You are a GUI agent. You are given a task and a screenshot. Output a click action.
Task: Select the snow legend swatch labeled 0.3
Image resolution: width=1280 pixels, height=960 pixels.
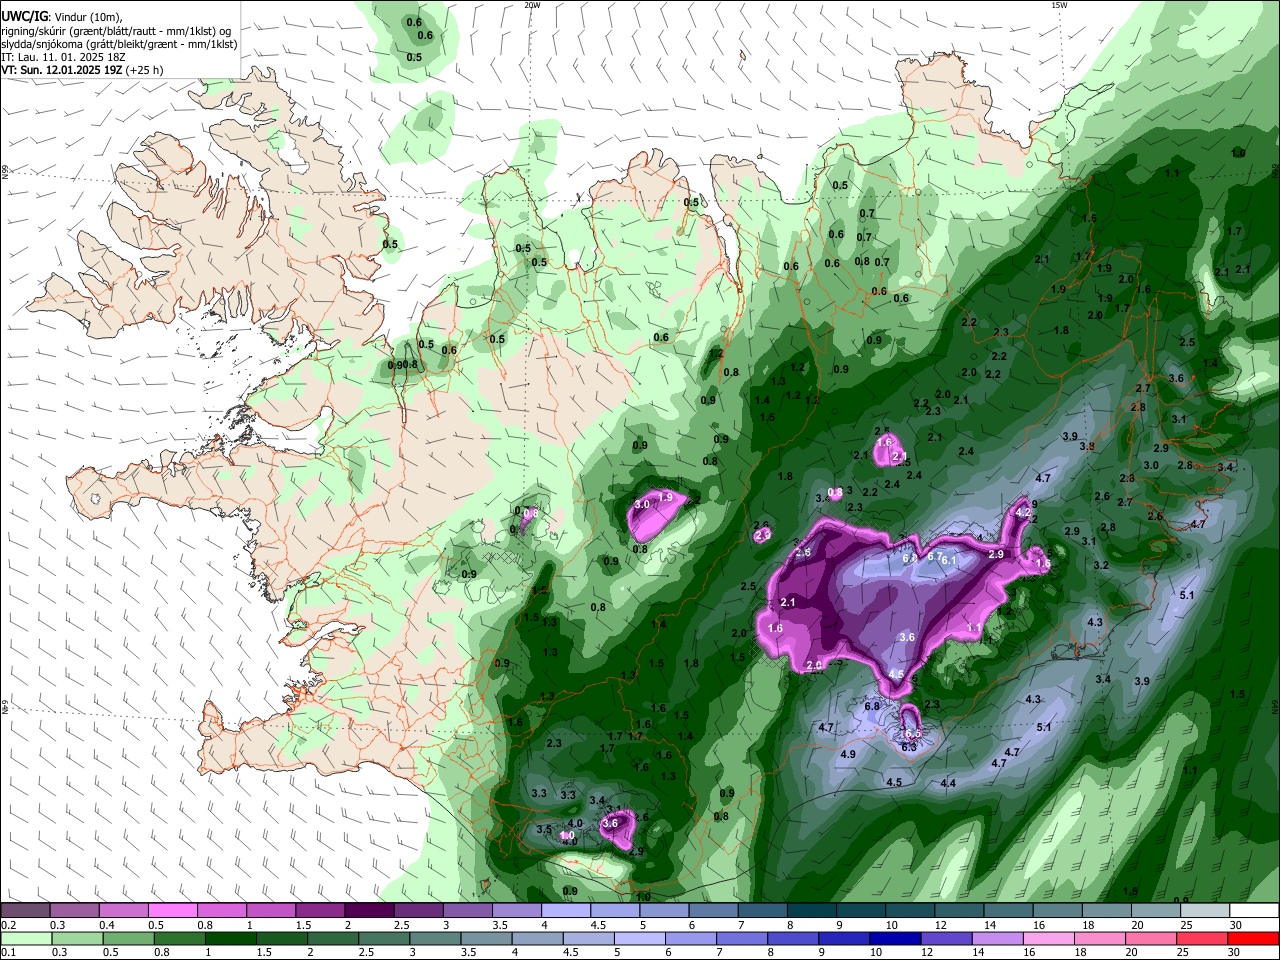(74, 911)
